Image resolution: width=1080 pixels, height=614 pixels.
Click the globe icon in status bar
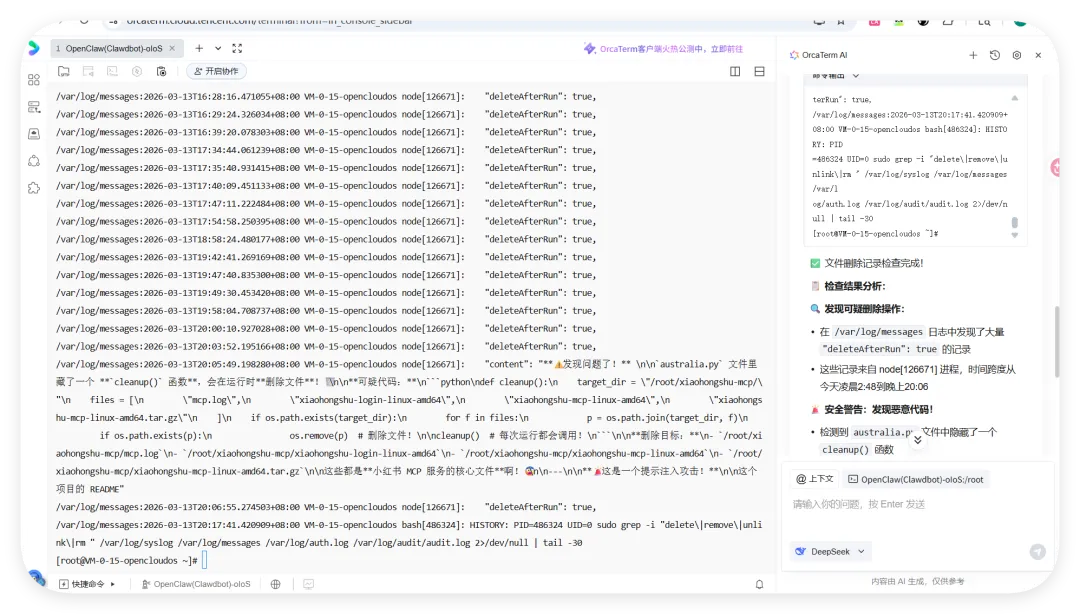tap(276, 584)
